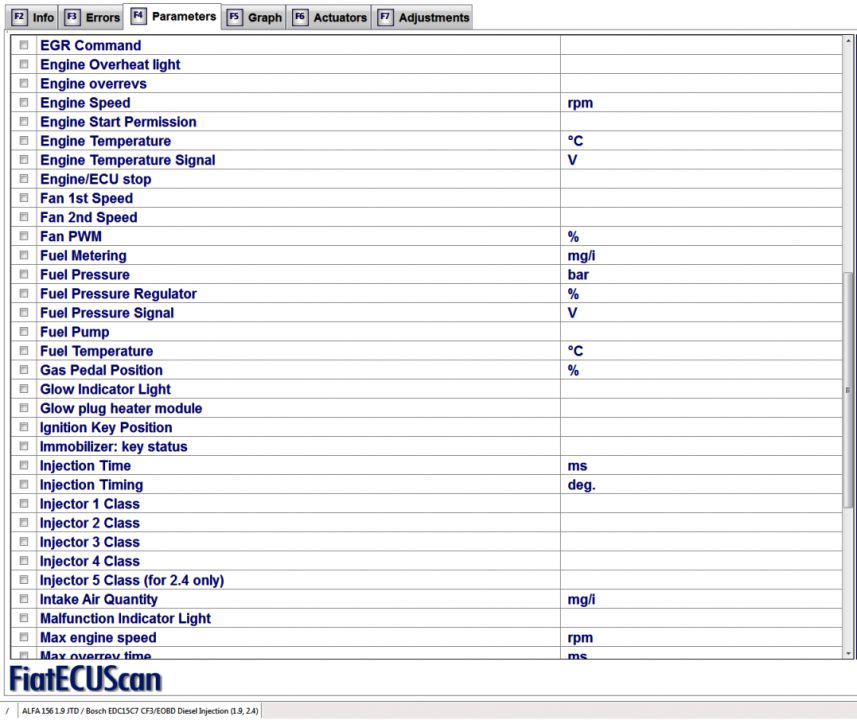Select the Injector 2 Class row label
This screenshot has height=720, width=857.
point(90,523)
